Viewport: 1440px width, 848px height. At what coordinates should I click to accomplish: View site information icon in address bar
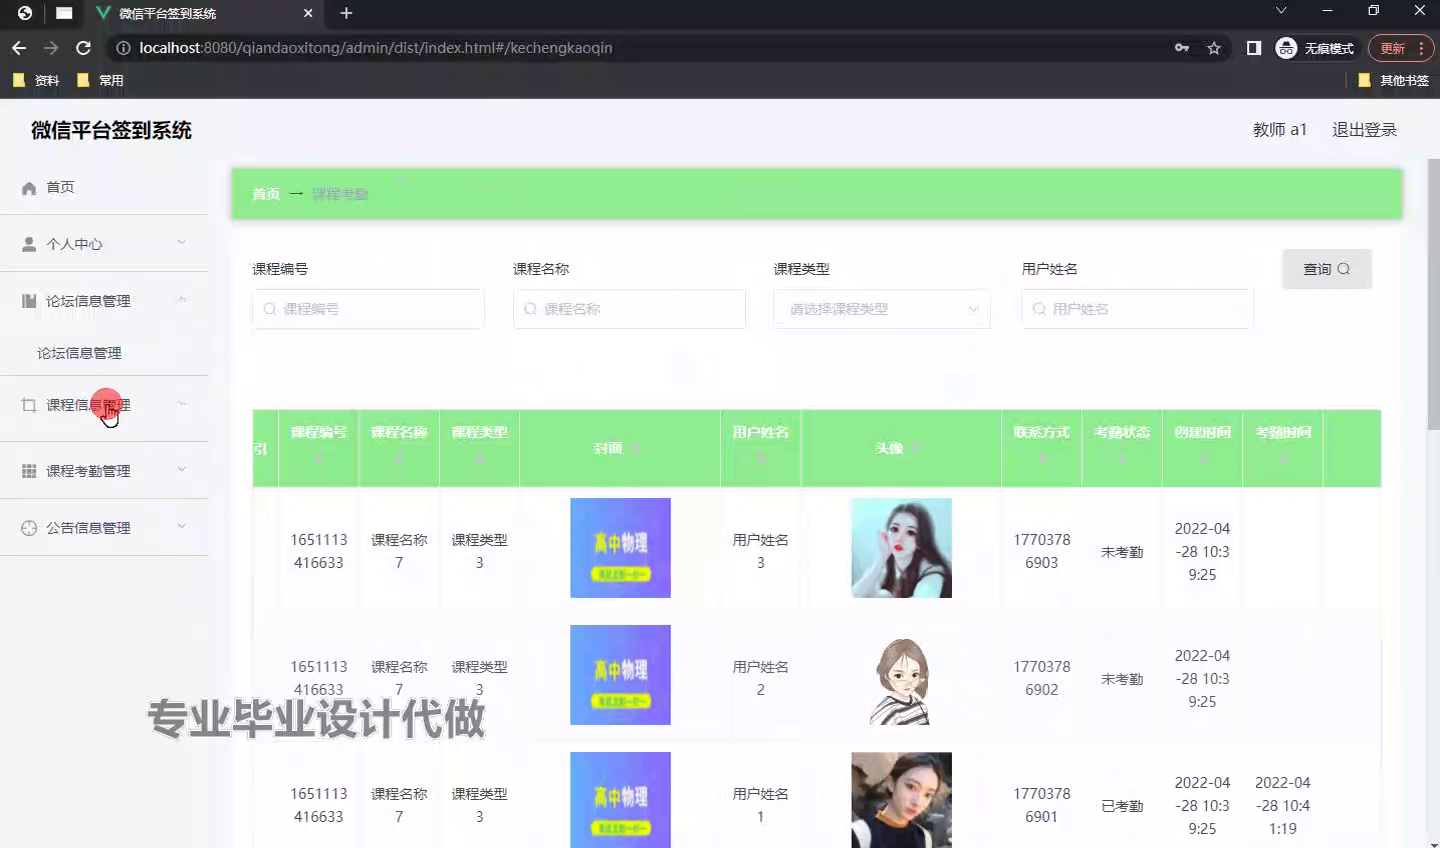(x=123, y=48)
